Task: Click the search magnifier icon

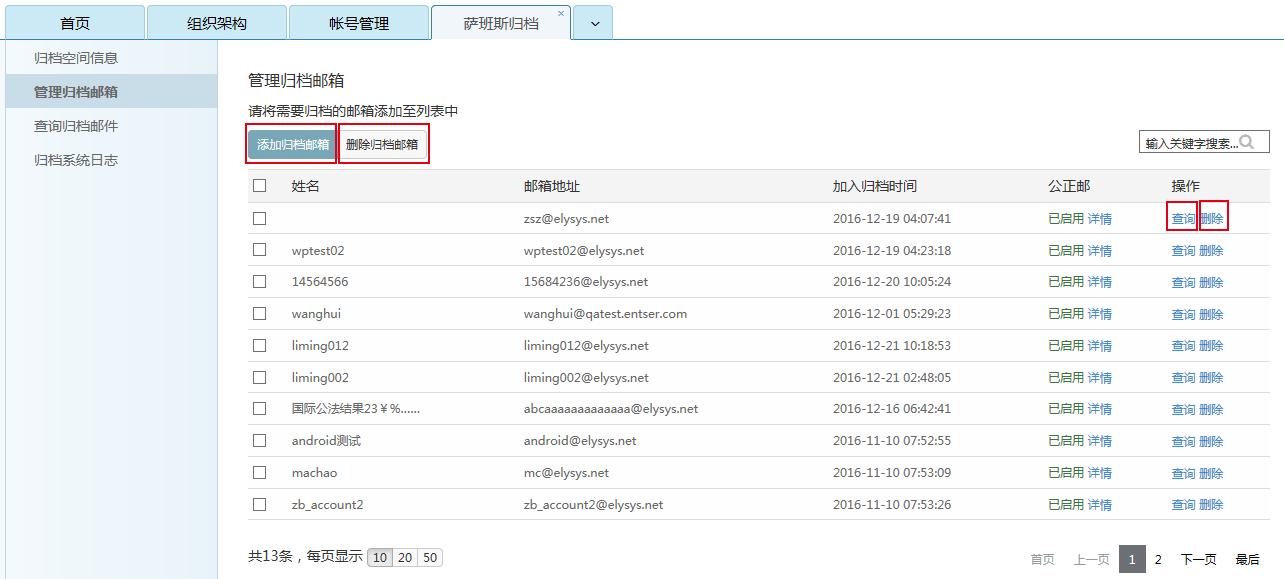Action: (1248, 141)
